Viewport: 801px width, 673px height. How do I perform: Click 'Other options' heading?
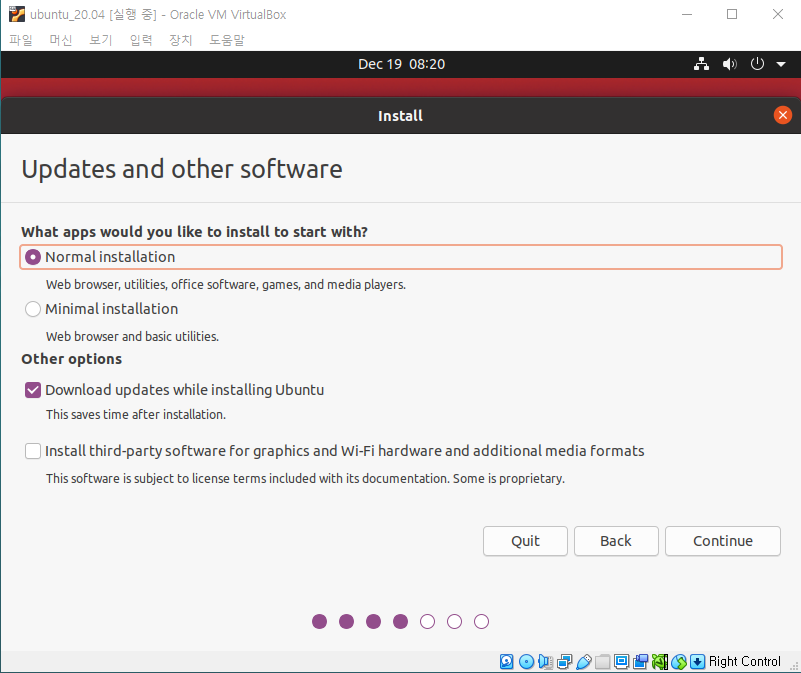tap(72, 359)
